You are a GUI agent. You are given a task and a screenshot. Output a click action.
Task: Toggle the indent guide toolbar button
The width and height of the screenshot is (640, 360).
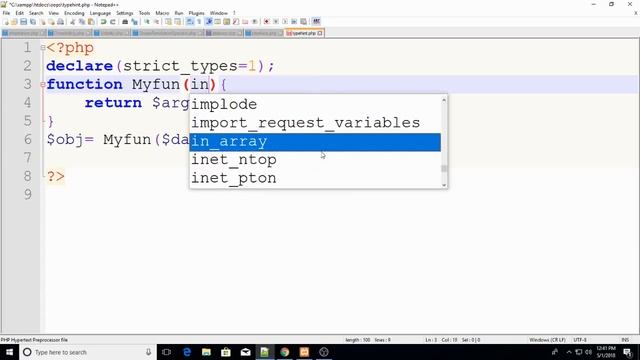point(208,21)
